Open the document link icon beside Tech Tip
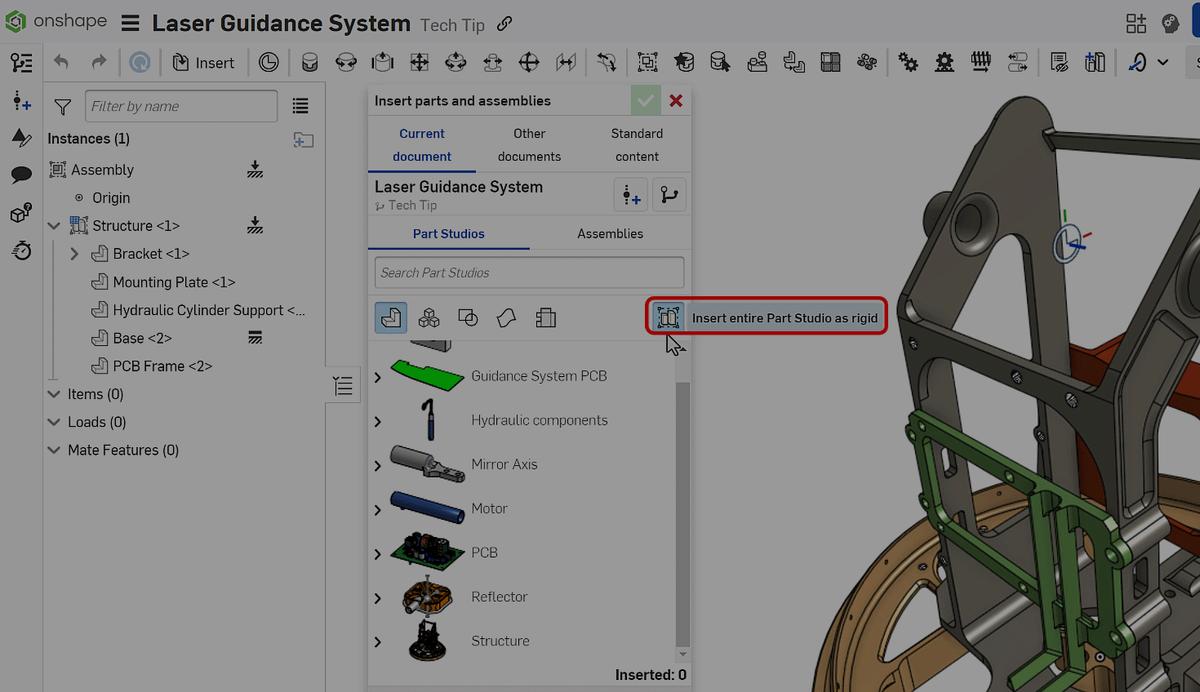This screenshot has width=1200, height=692. click(x=504, y=24)
